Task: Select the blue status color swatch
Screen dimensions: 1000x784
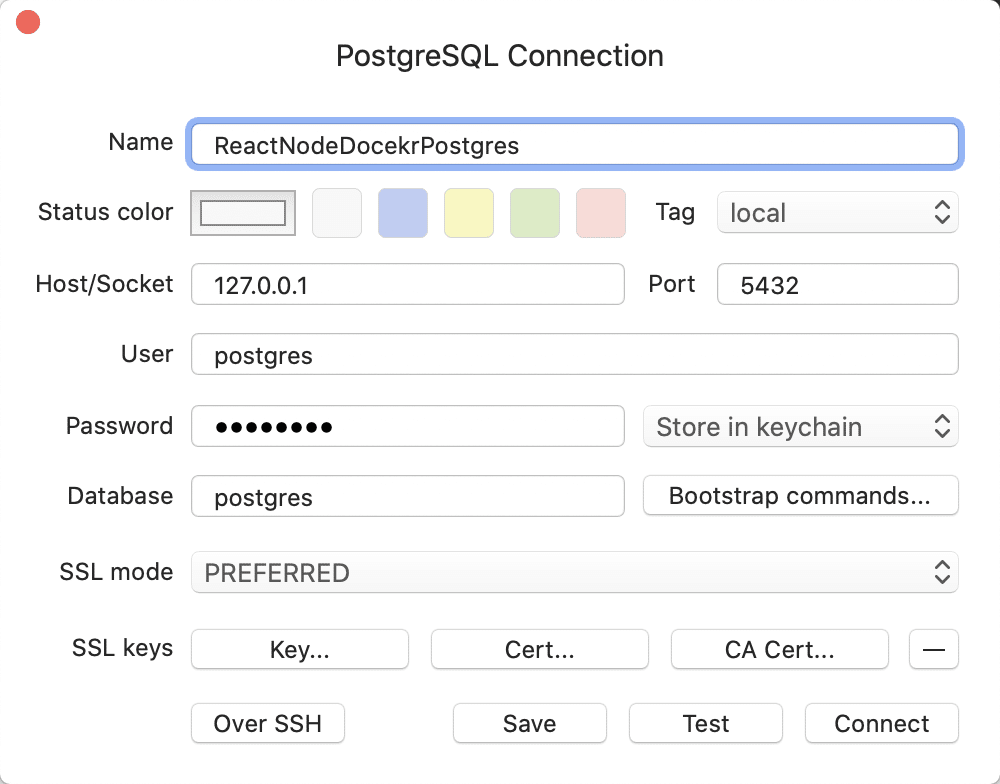Action: click(402, 212)
